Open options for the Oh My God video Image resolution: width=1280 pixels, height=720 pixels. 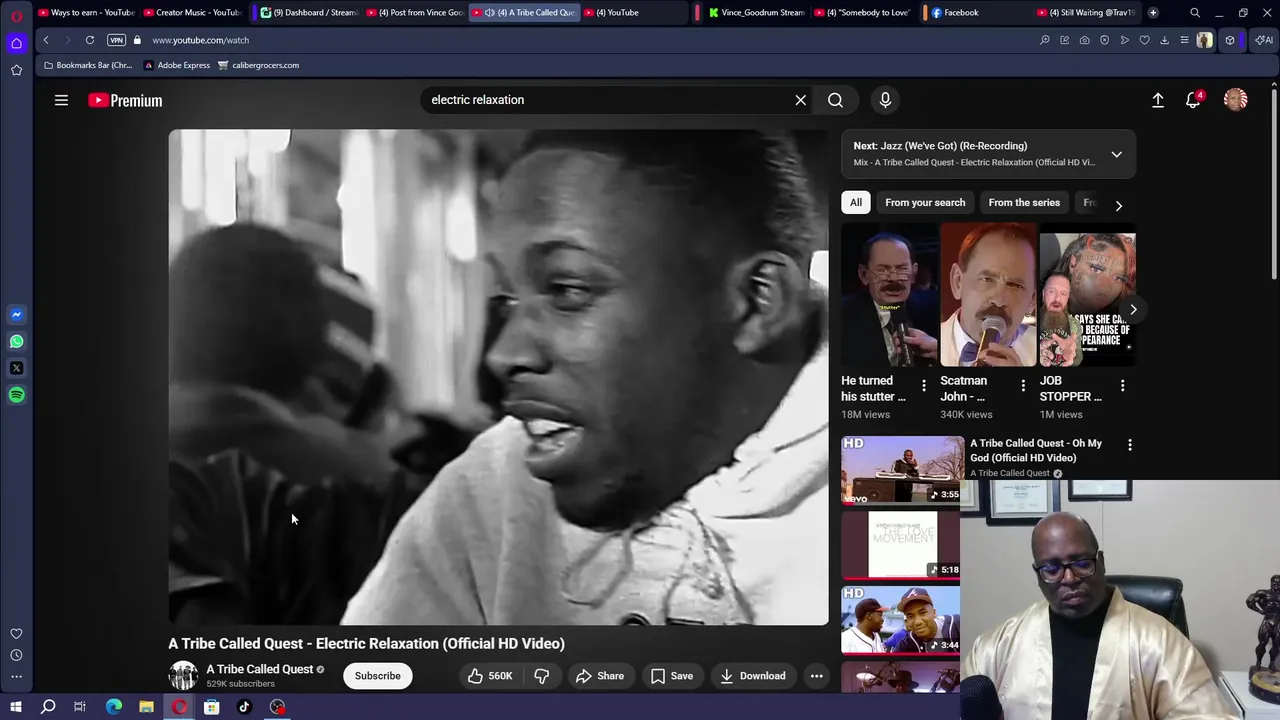(1130, 445)
